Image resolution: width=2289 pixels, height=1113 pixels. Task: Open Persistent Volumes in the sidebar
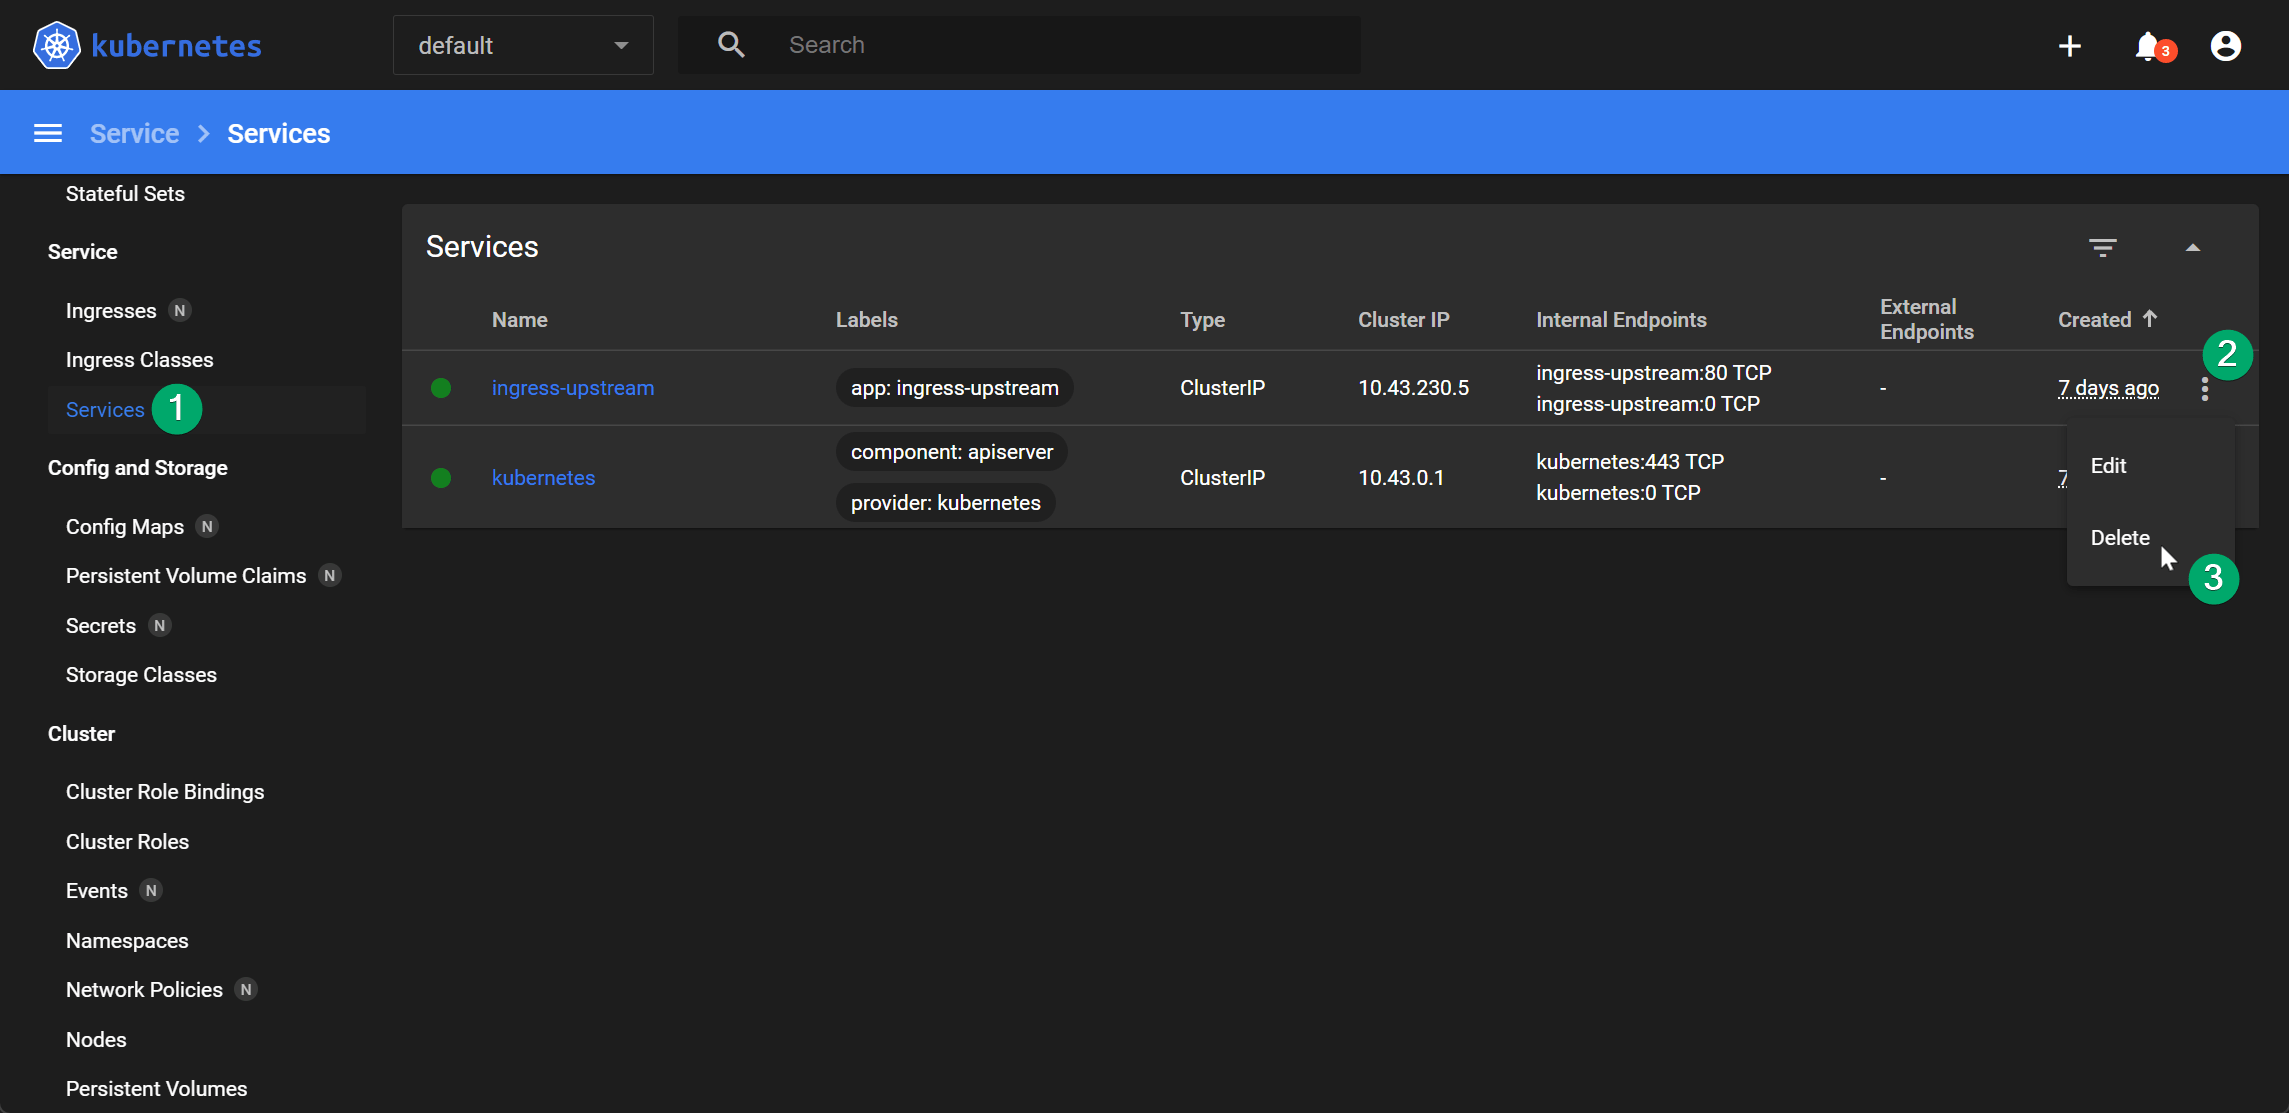pos(156,1089)
